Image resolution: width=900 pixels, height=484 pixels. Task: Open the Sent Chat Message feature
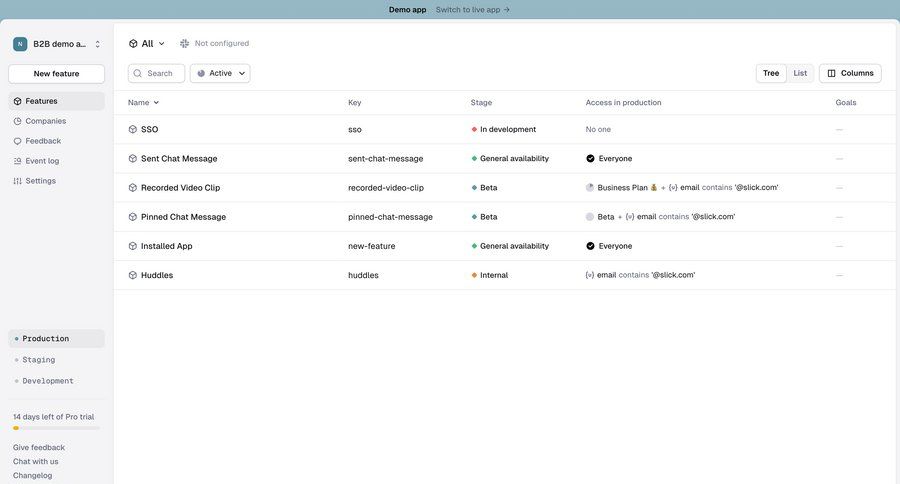point(179,158)
